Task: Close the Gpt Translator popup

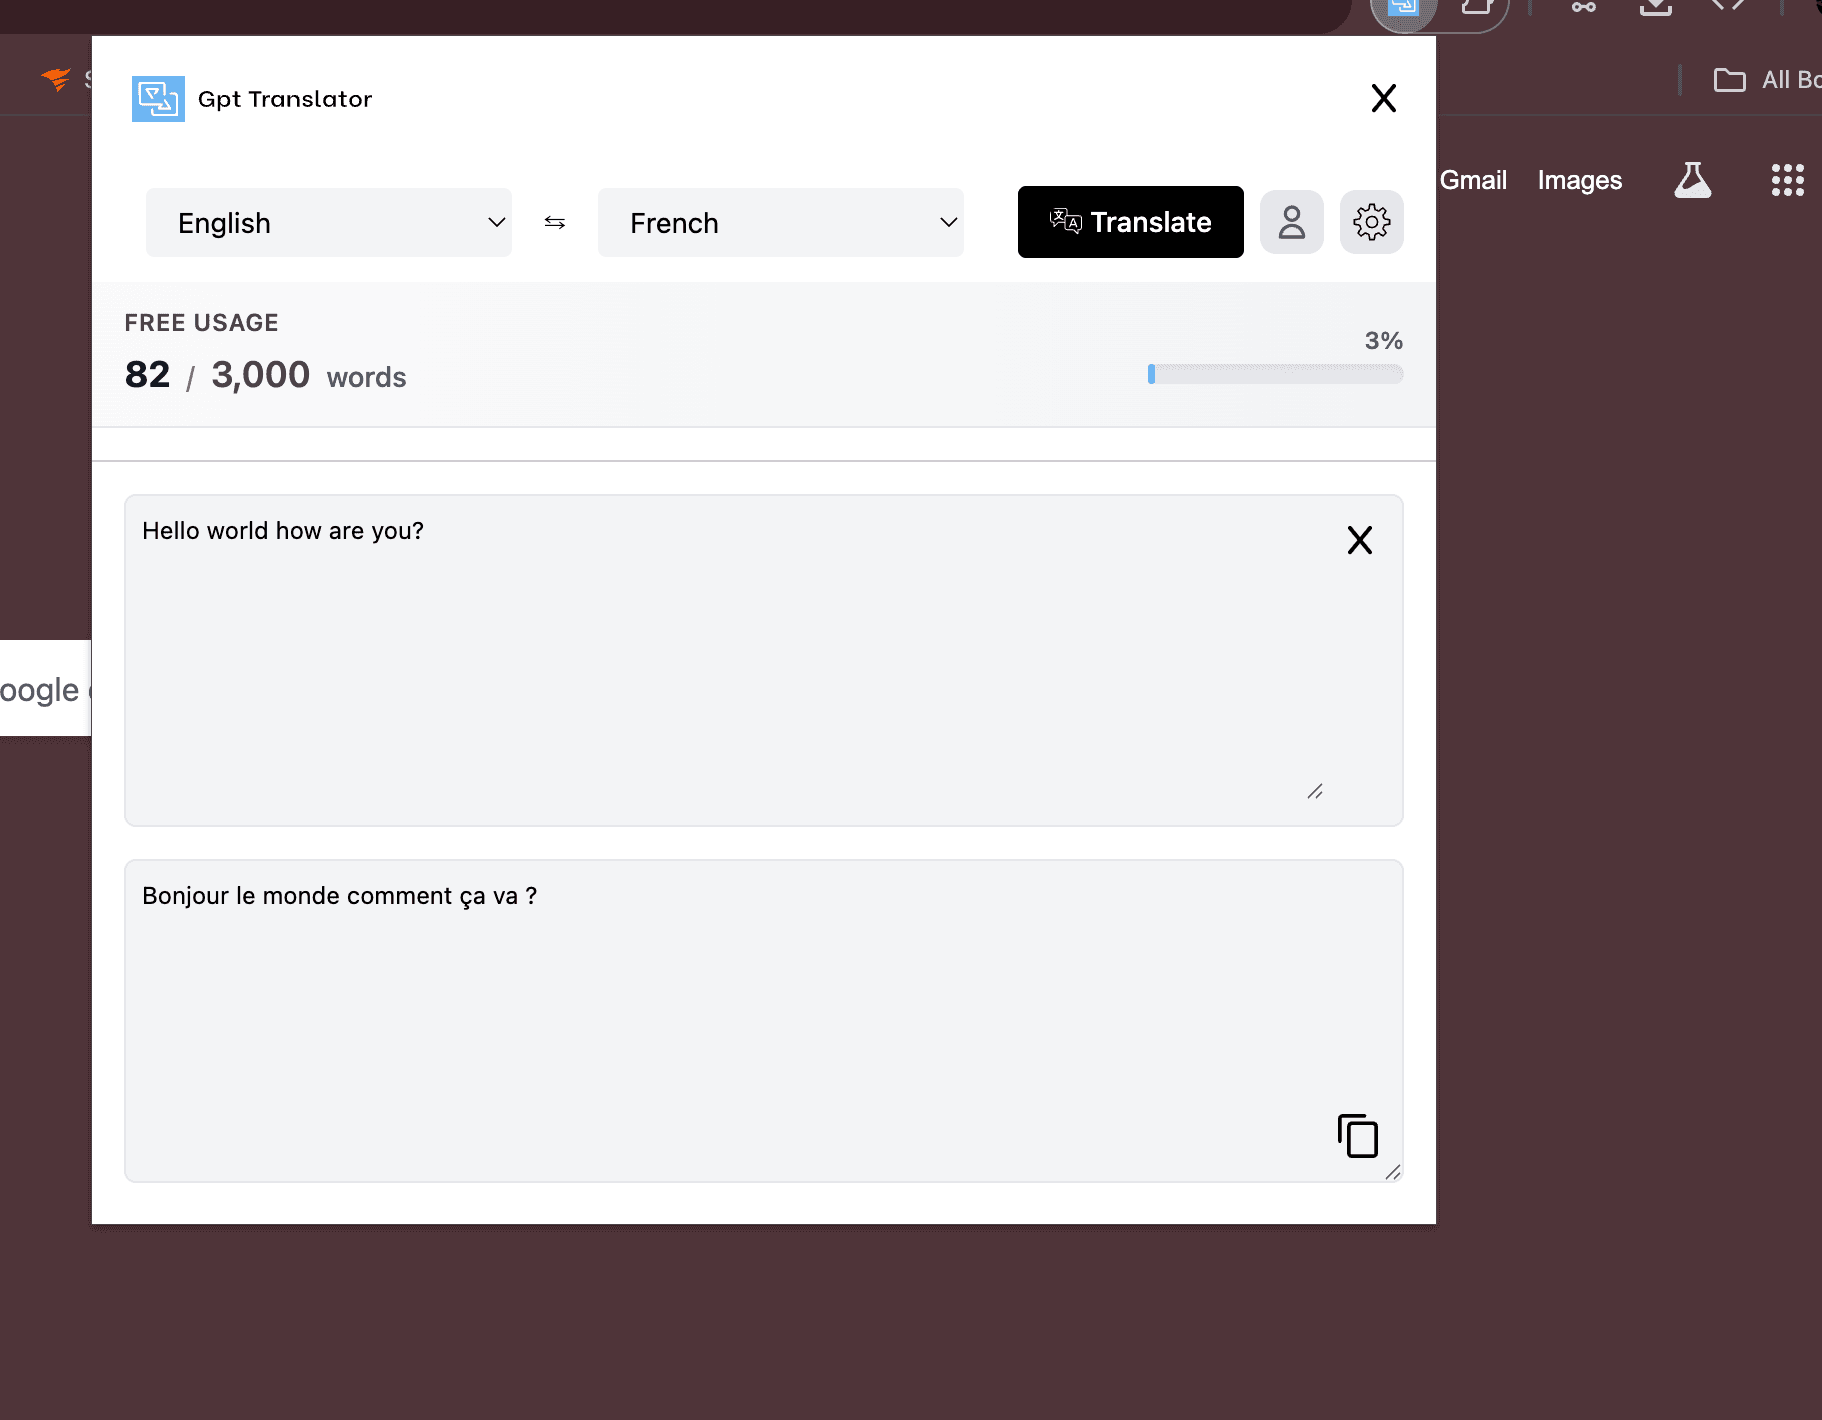Action: click(x=1383, y=98)
